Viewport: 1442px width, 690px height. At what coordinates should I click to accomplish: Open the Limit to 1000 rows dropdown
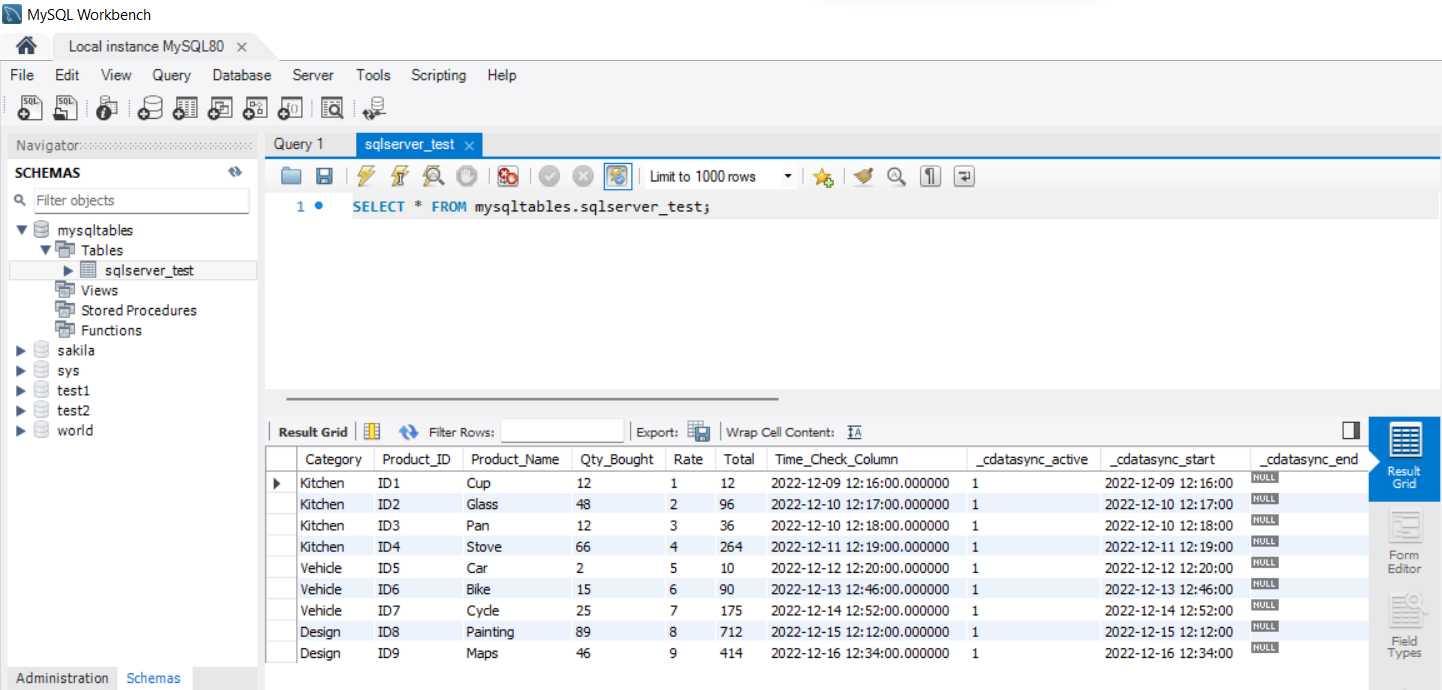pyautogui.click(x=788, y=177)
